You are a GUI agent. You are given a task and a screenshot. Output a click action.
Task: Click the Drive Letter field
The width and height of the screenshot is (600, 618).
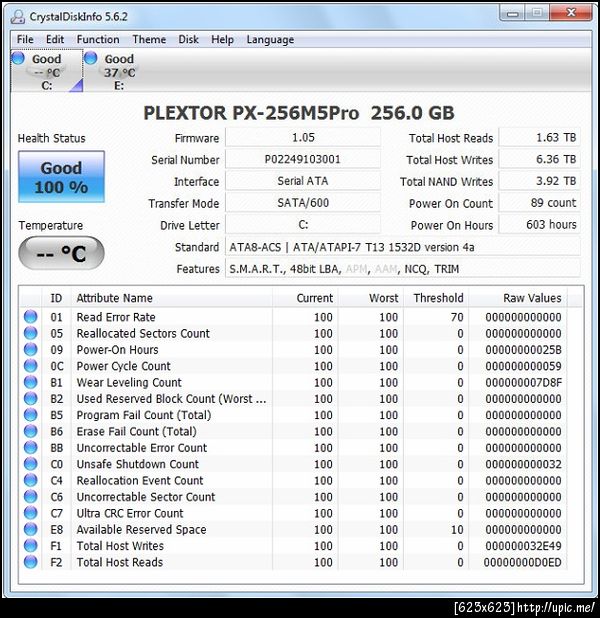point(303,225)
